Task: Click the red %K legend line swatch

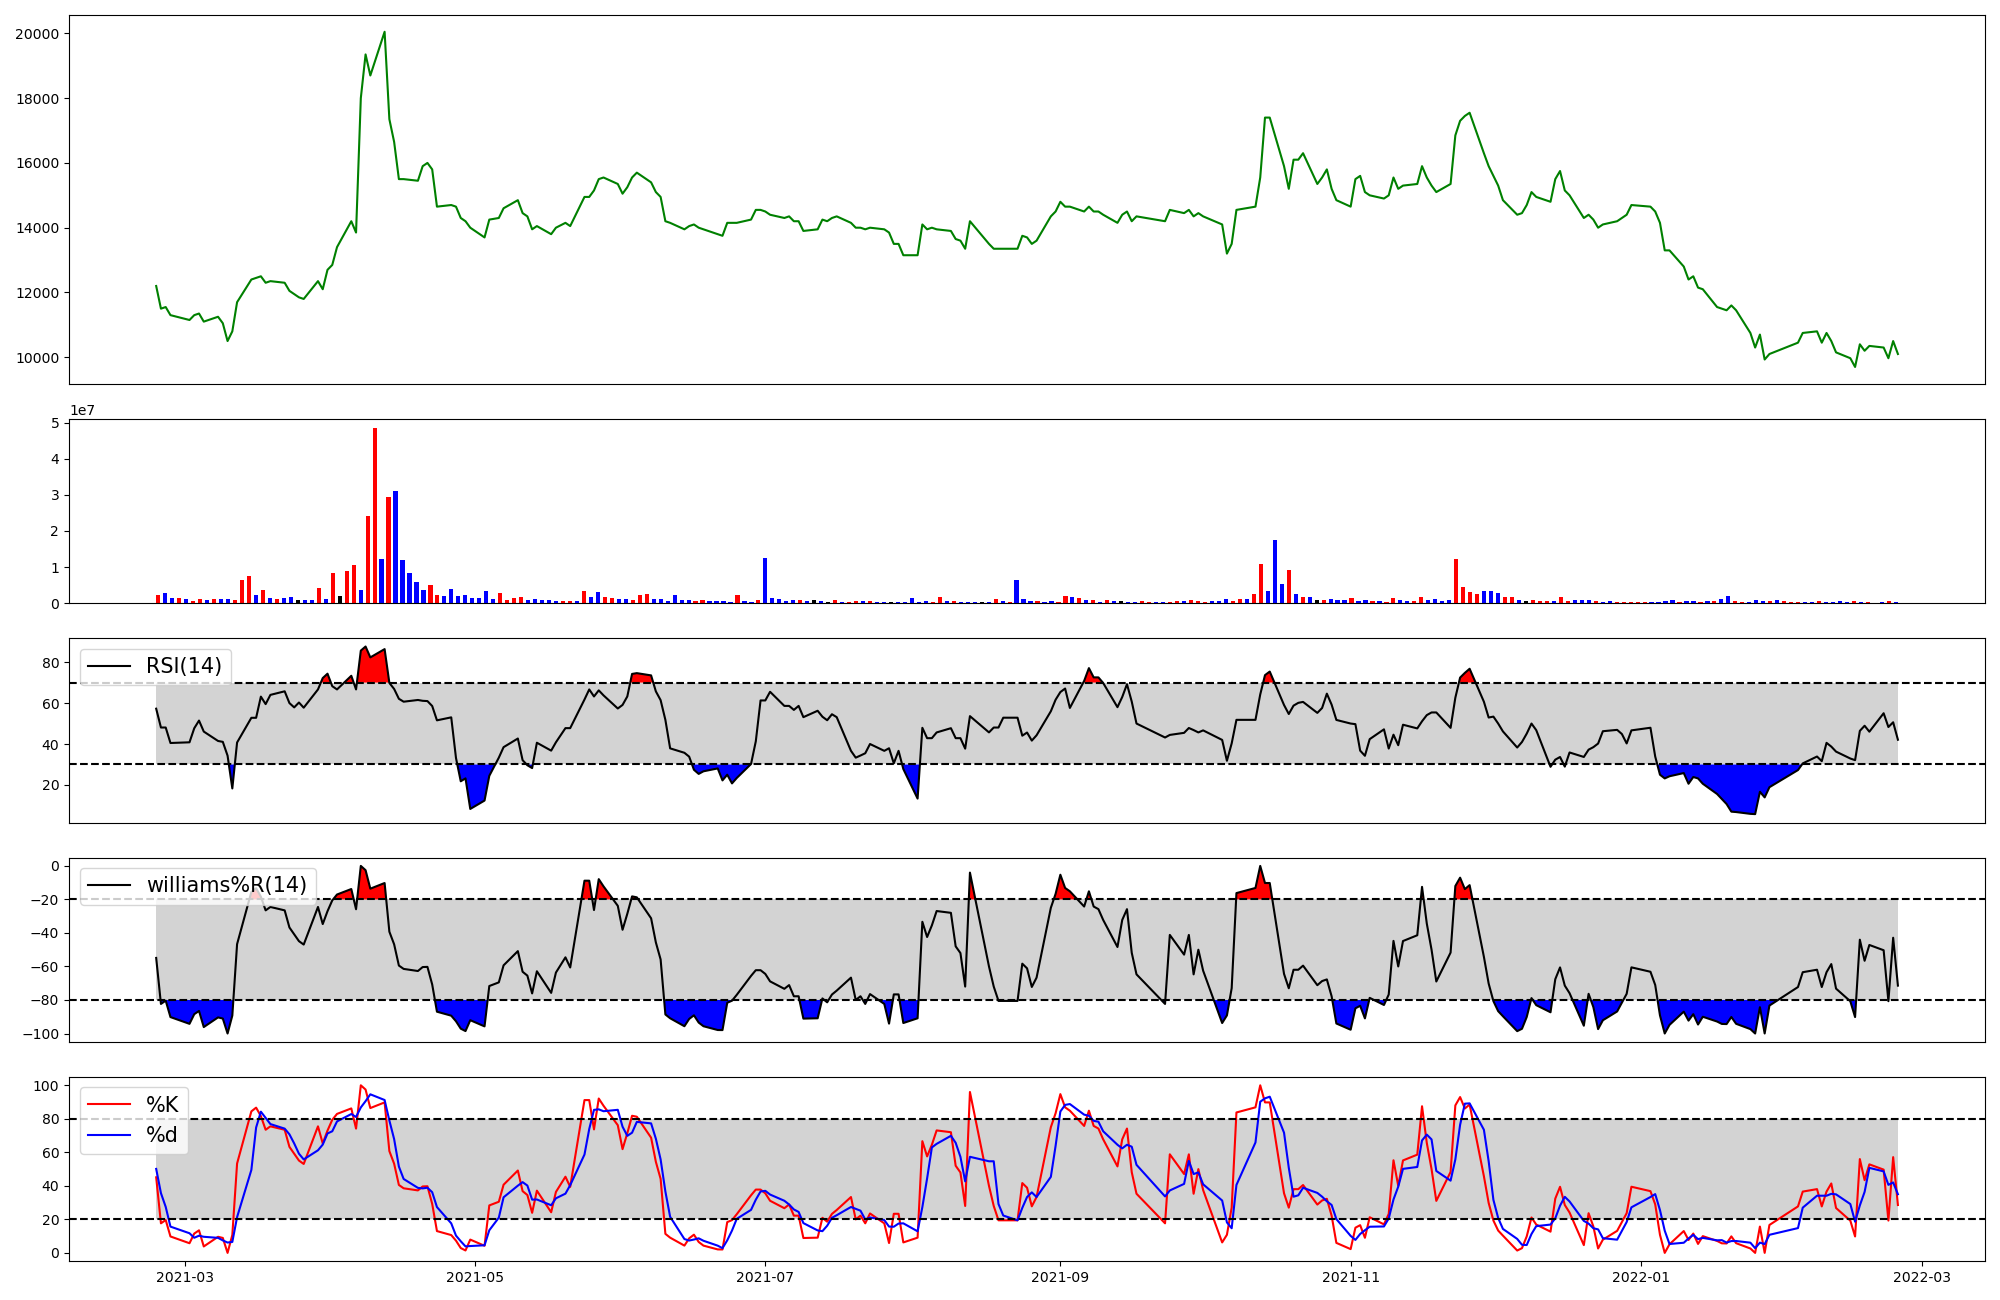Action: point(110,1104)
